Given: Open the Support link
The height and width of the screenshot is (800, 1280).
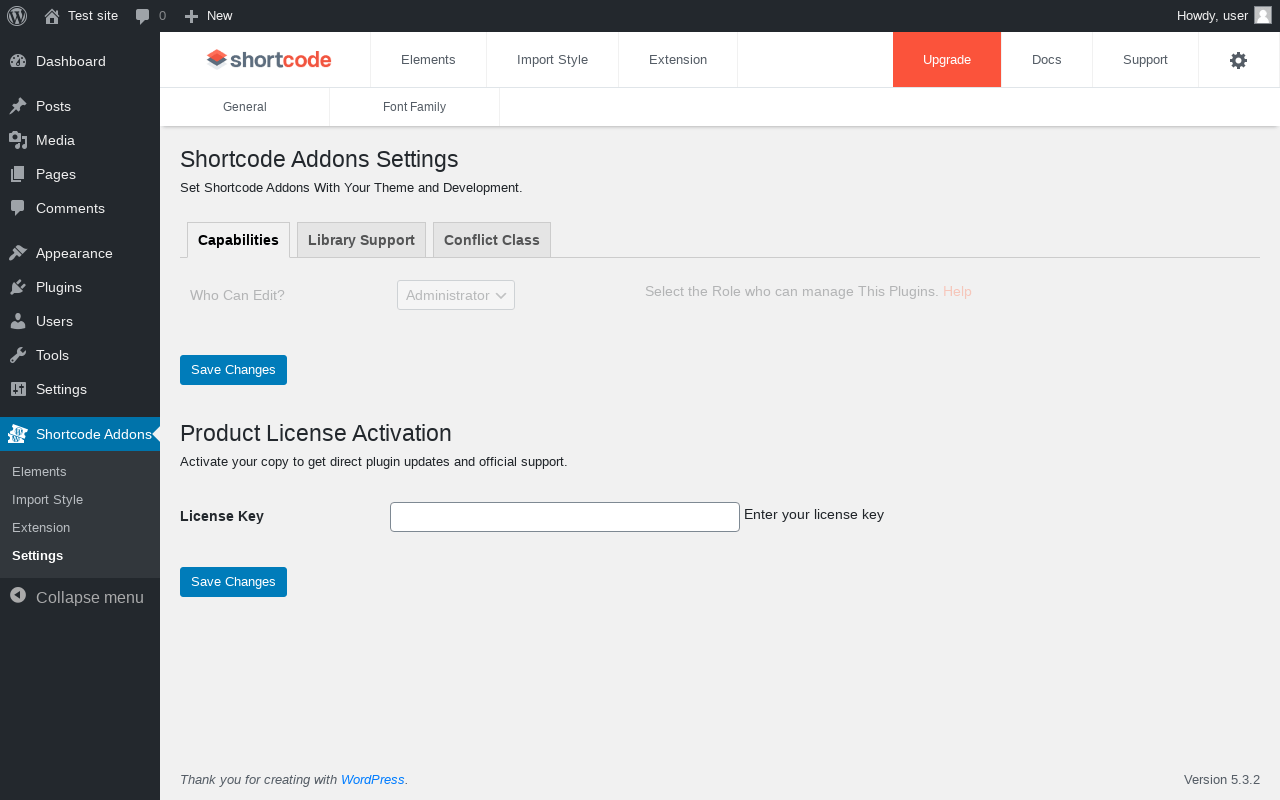Looking at the screenshot, I should 1145,60.
